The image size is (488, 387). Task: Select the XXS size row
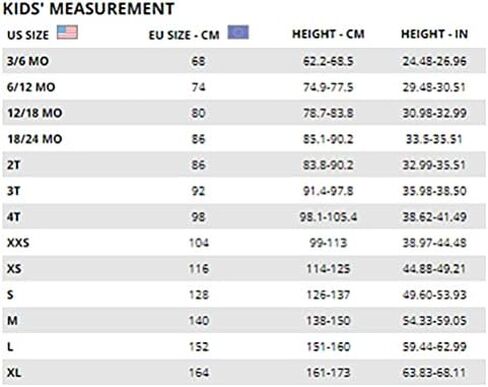[x=244, y=243]
